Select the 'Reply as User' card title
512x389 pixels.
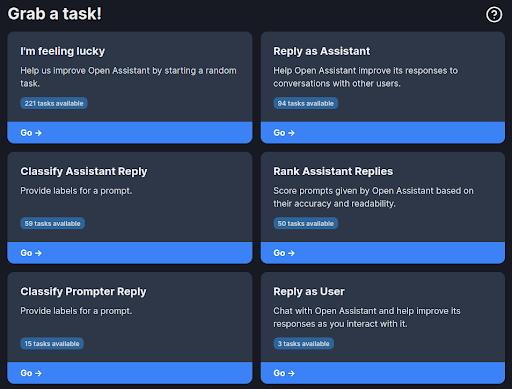point(309,291)
